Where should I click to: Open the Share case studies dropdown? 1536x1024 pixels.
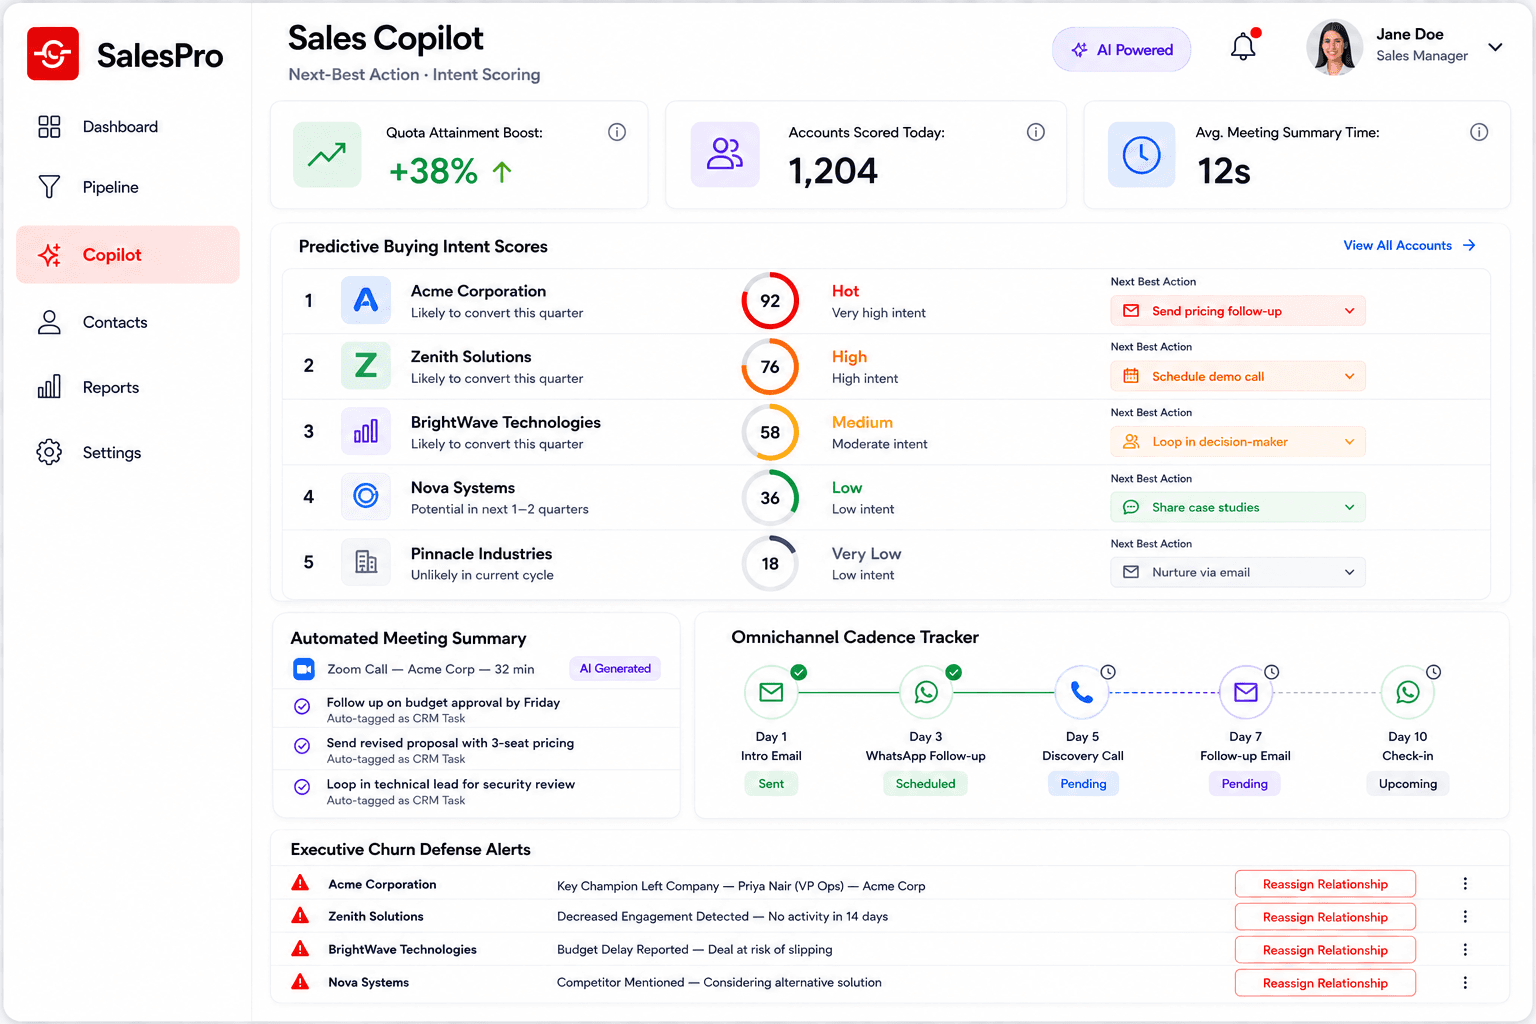pos(1238,507)
